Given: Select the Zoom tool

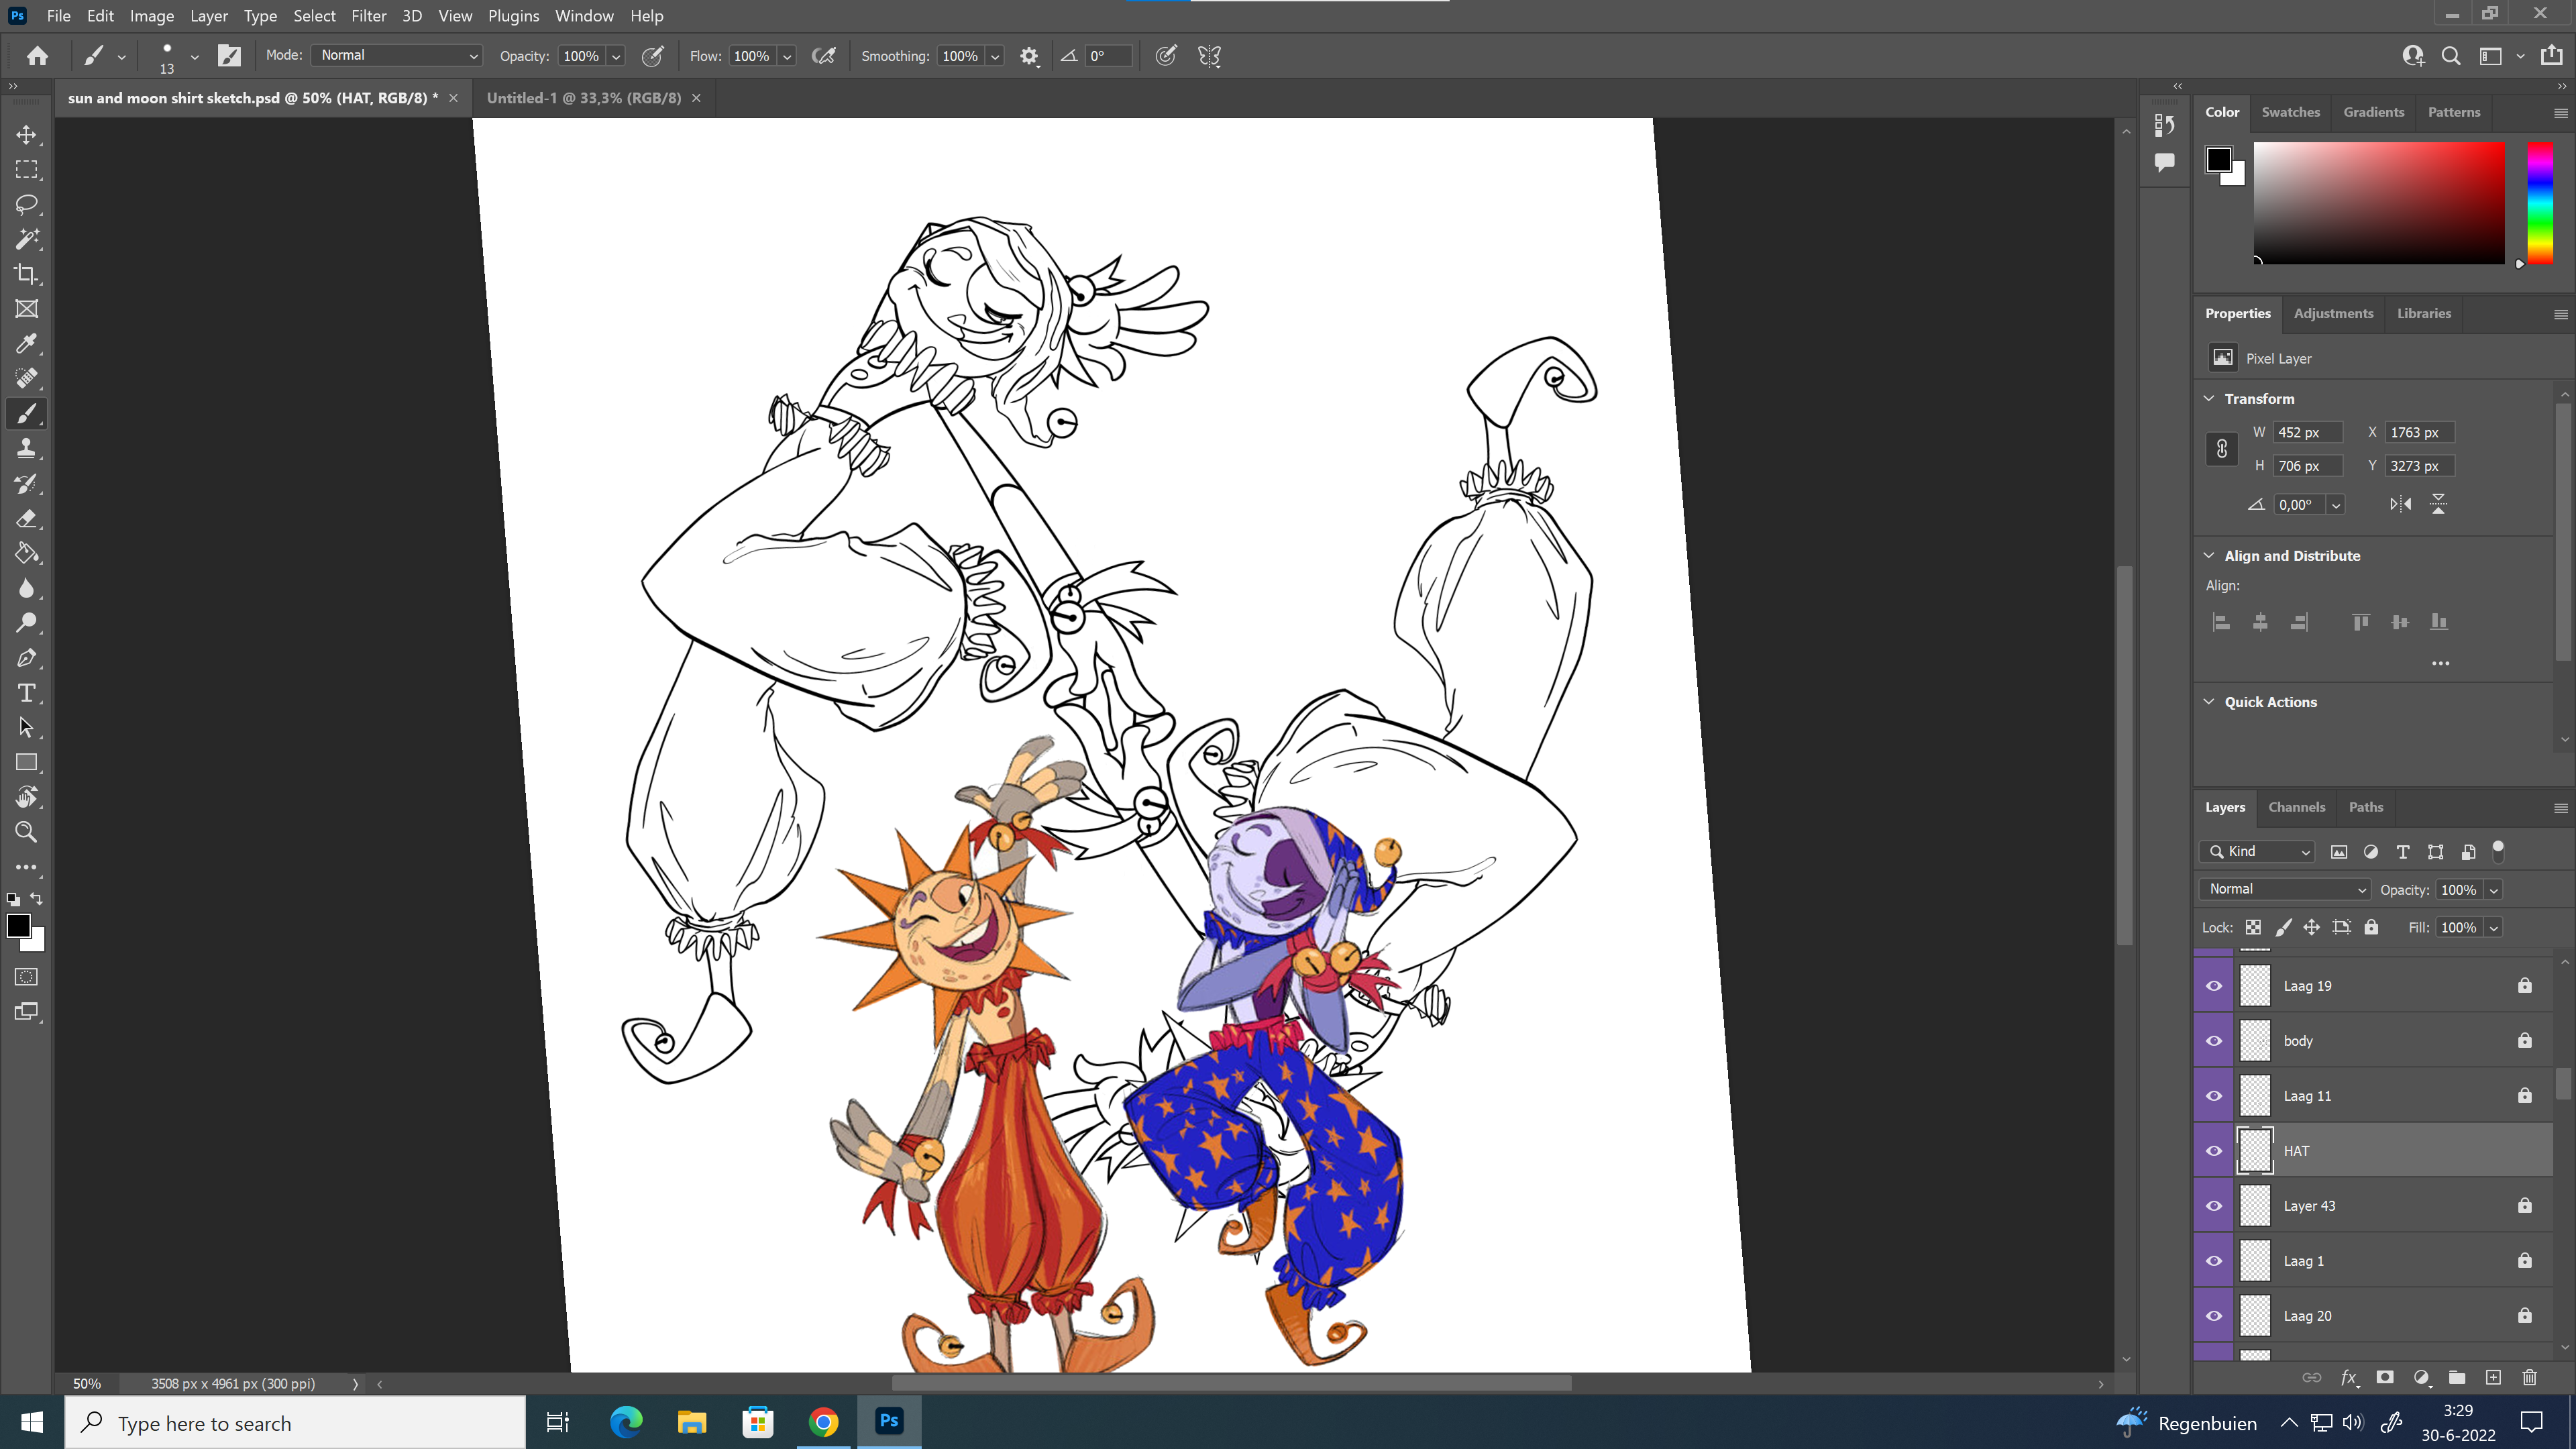Looking at the screenshot, I should (27, 832).
